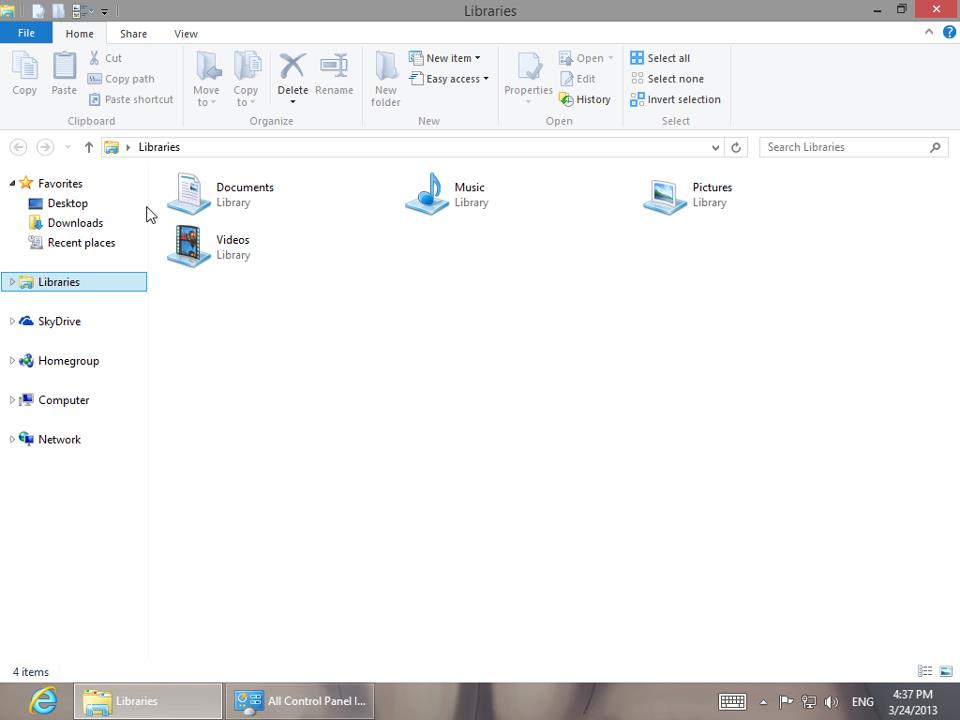Click All Control Panel Items taskbar button

point(300,702)
